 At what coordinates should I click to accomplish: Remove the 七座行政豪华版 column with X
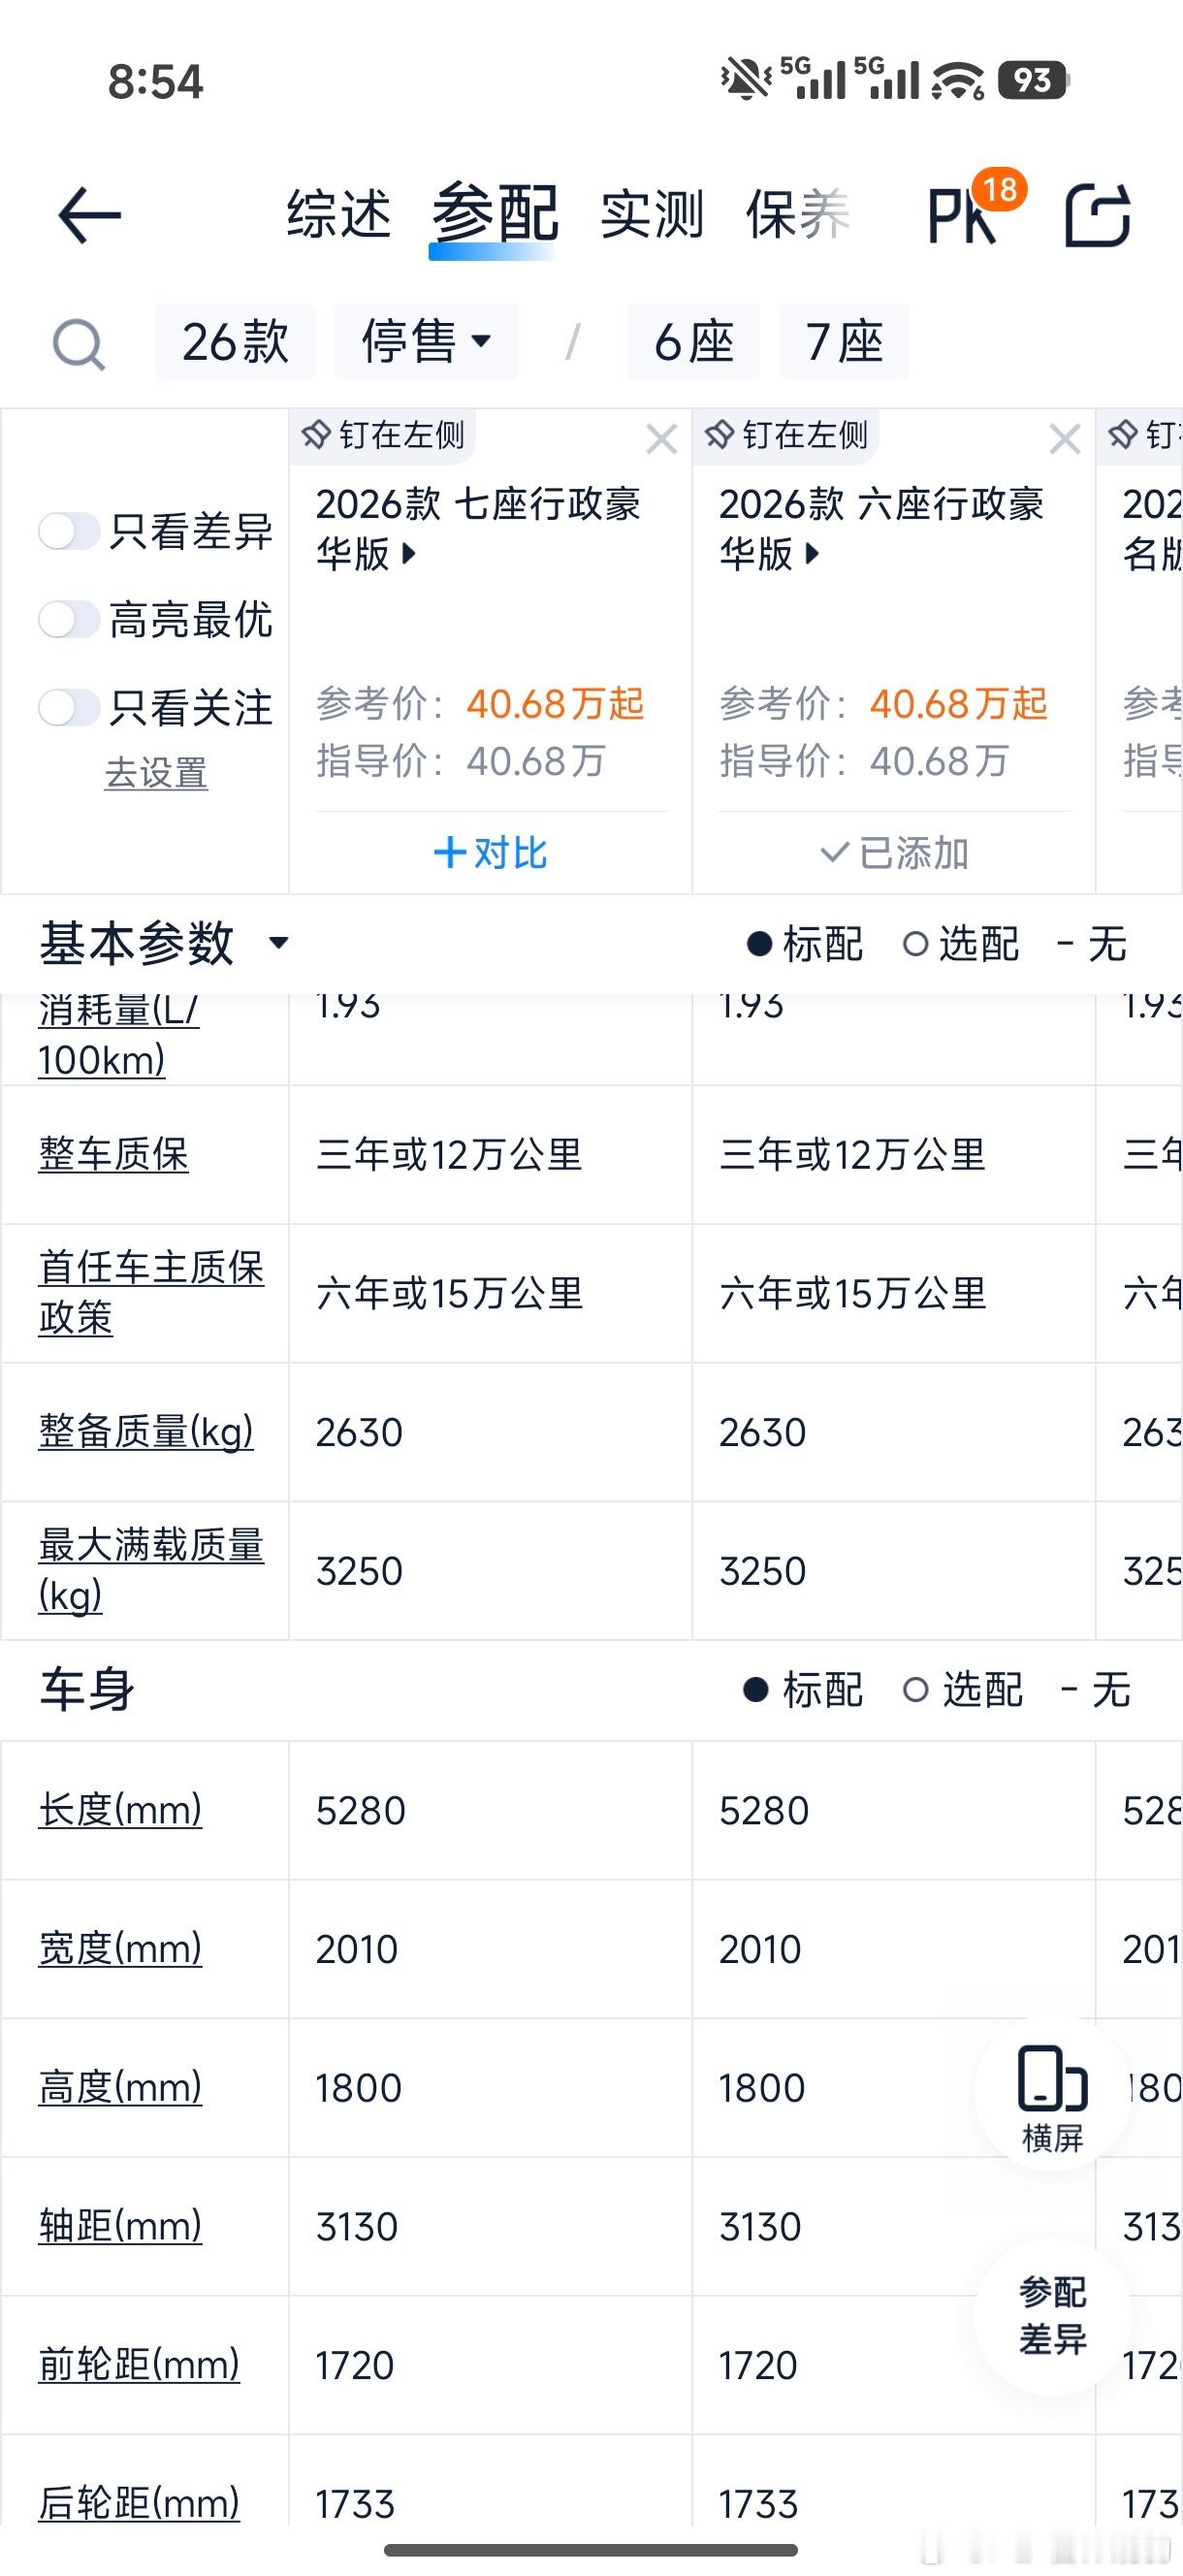pyautogui.click(x=661, y=439)
